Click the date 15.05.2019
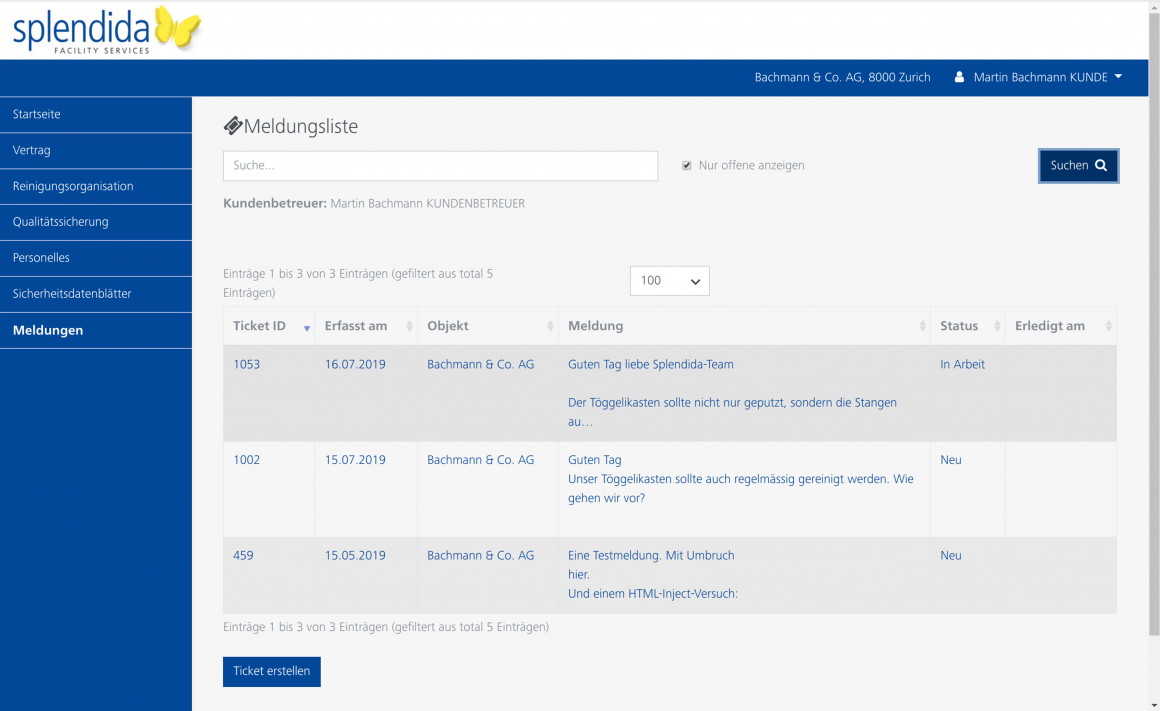This screenshot has height=711, width=1160. tap(355, 555)
